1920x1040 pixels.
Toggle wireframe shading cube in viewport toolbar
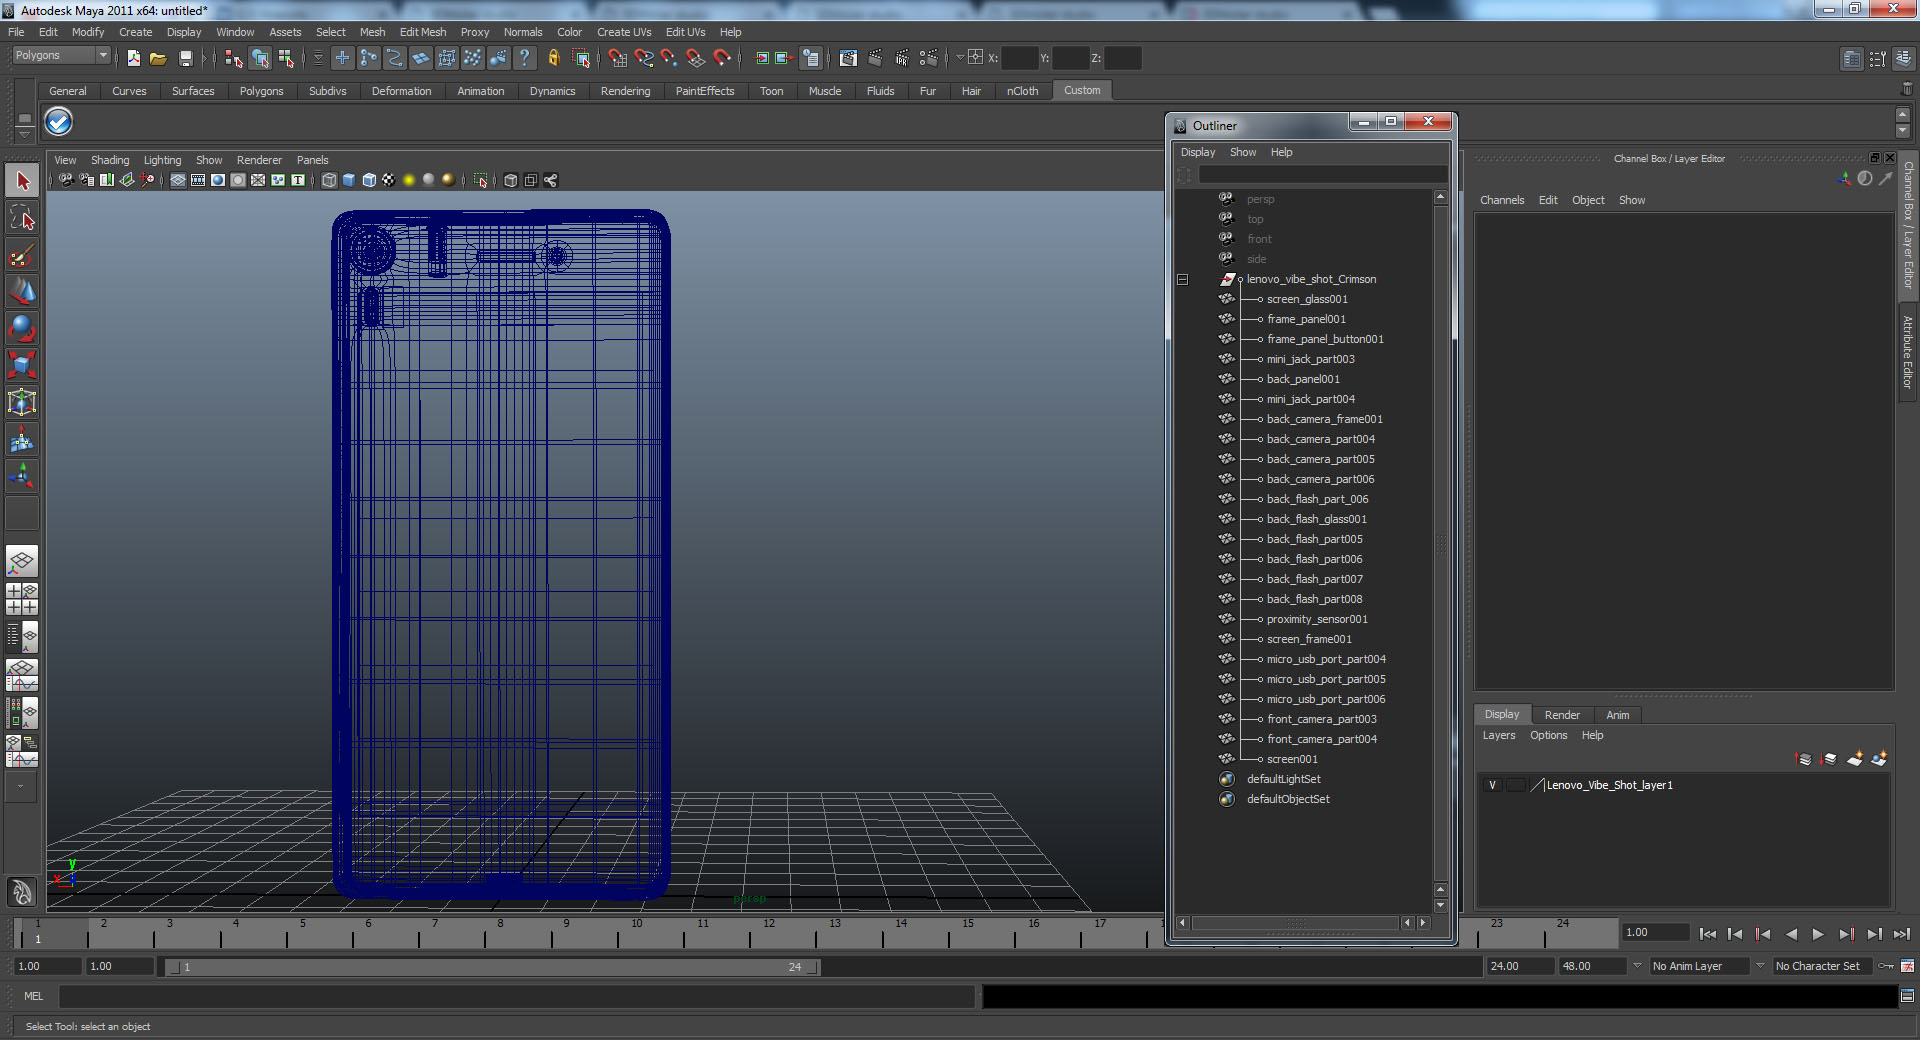pos(329,180)
